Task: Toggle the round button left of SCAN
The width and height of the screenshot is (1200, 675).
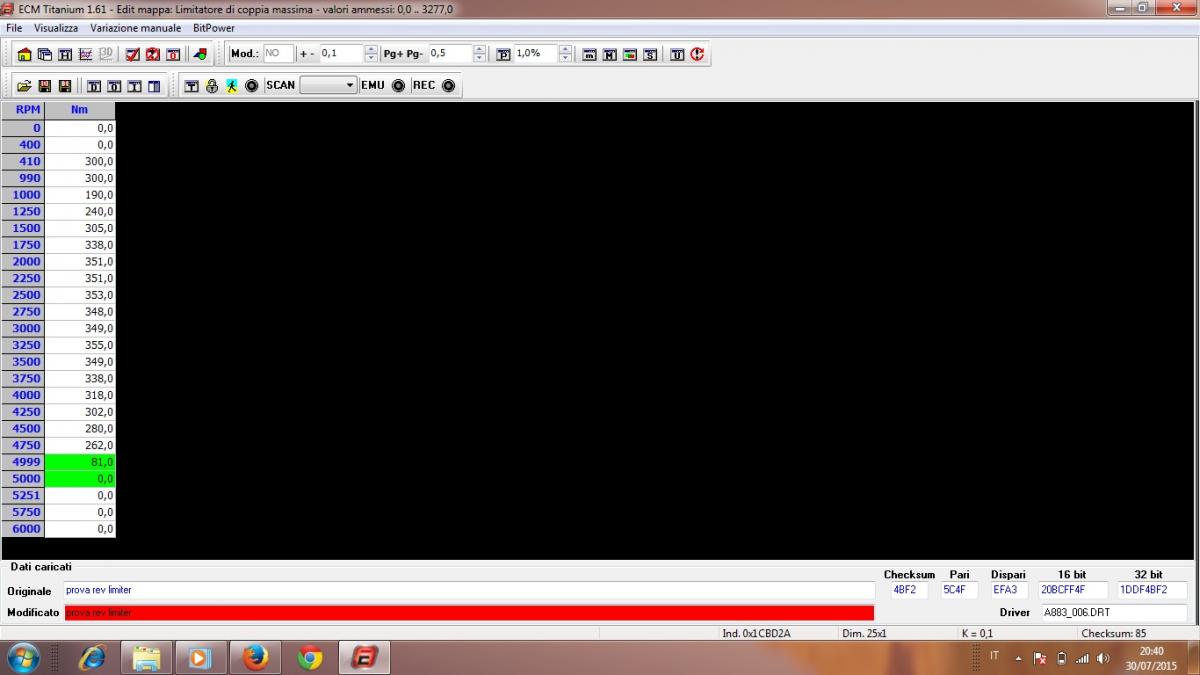Action: [x=252, y=86]
